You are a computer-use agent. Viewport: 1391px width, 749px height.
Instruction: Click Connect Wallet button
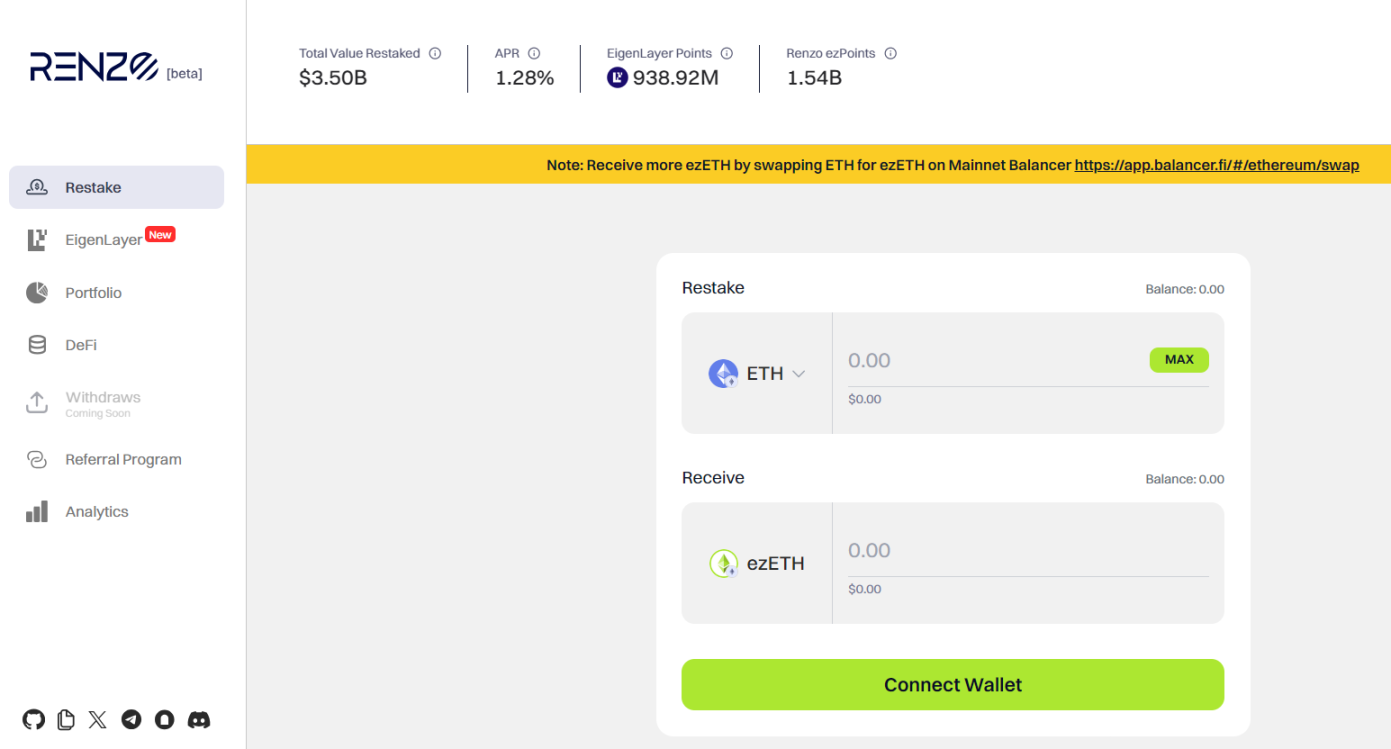pos(953,685)
